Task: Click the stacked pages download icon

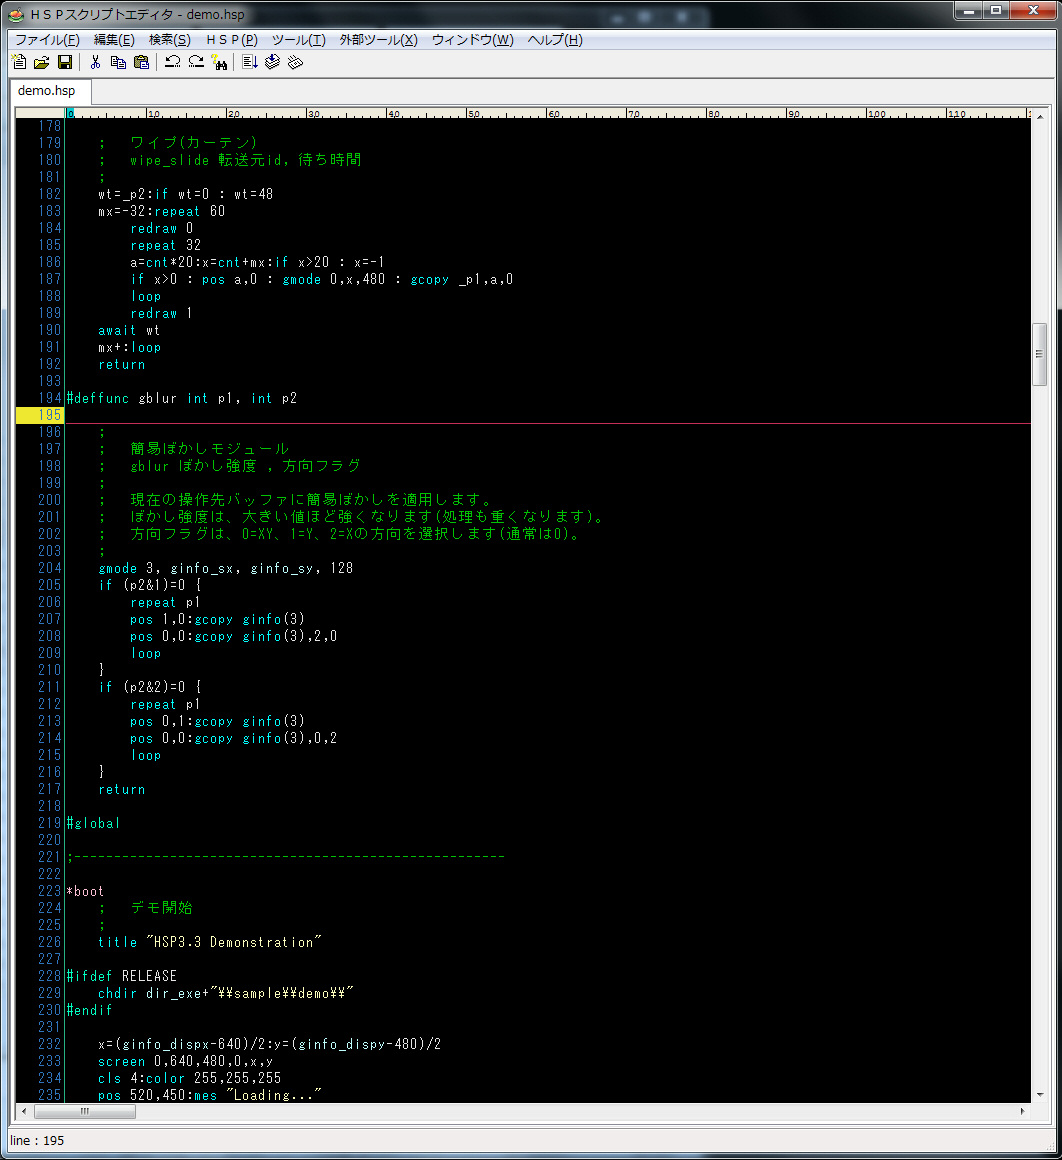Action: (272, 62)
